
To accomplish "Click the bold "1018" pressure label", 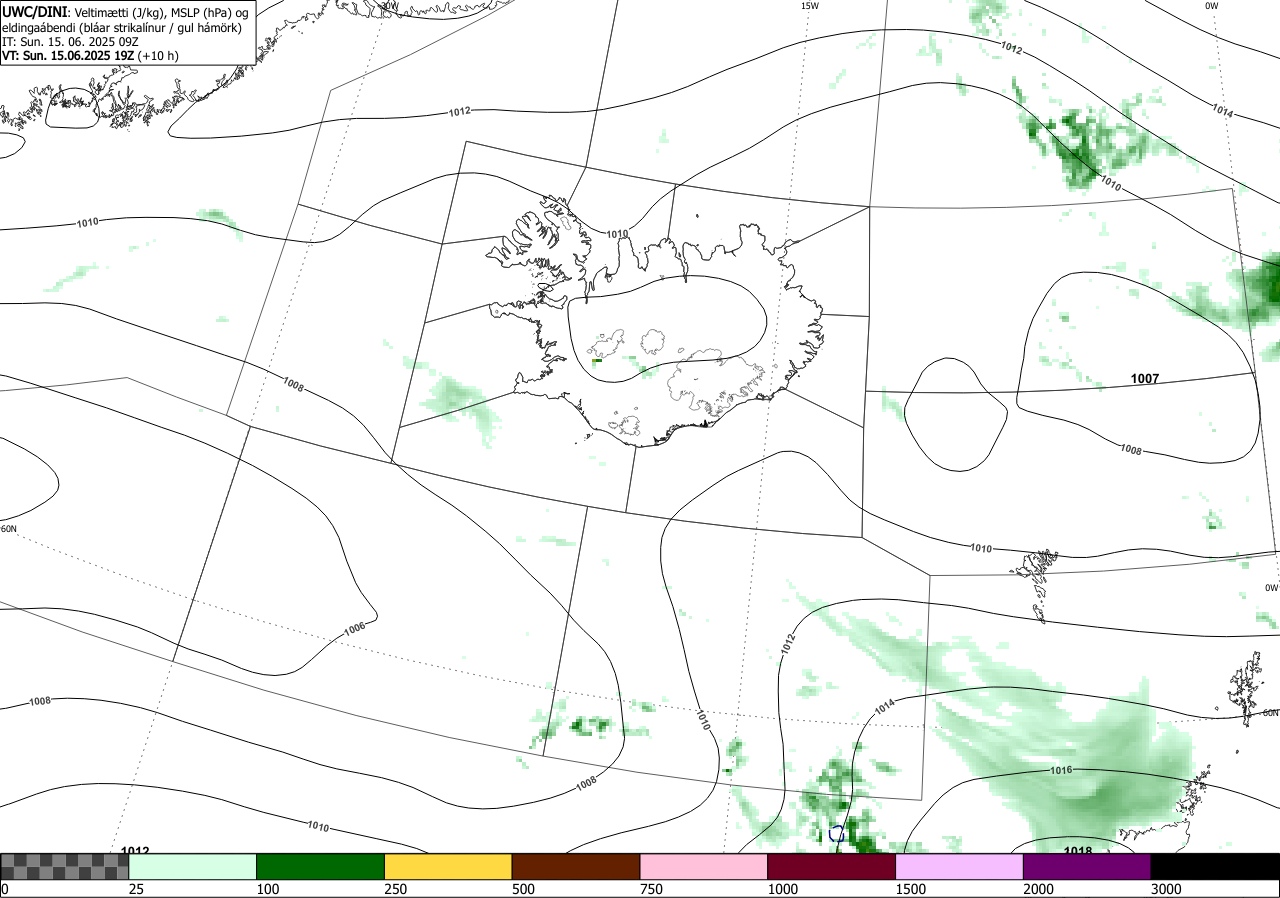I will [1078, 850].
